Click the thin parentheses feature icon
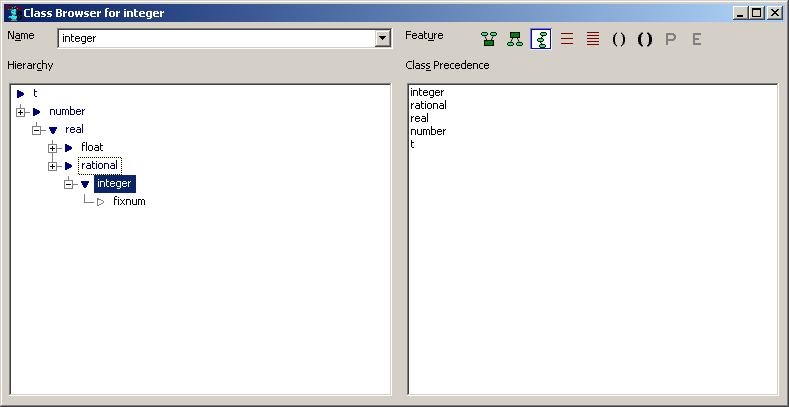 (x=619, y=39)
